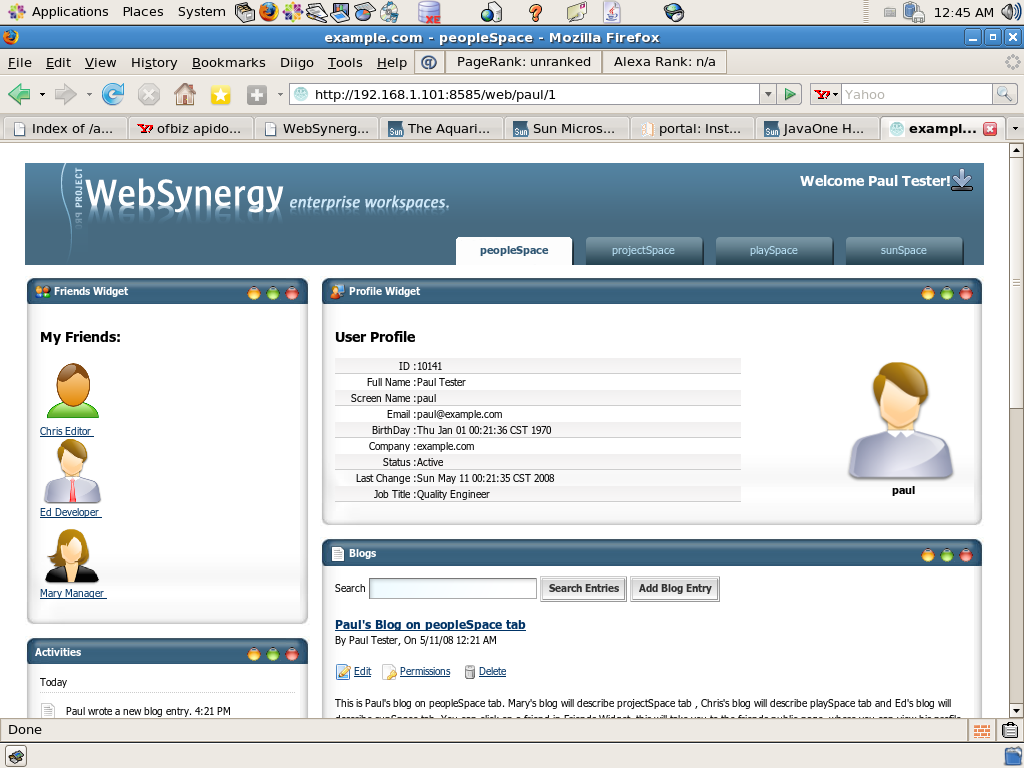Screen dimensions: 1024x768
Task: Collapse Activities widget with its orange button
Action: click(x=254, y=654)
